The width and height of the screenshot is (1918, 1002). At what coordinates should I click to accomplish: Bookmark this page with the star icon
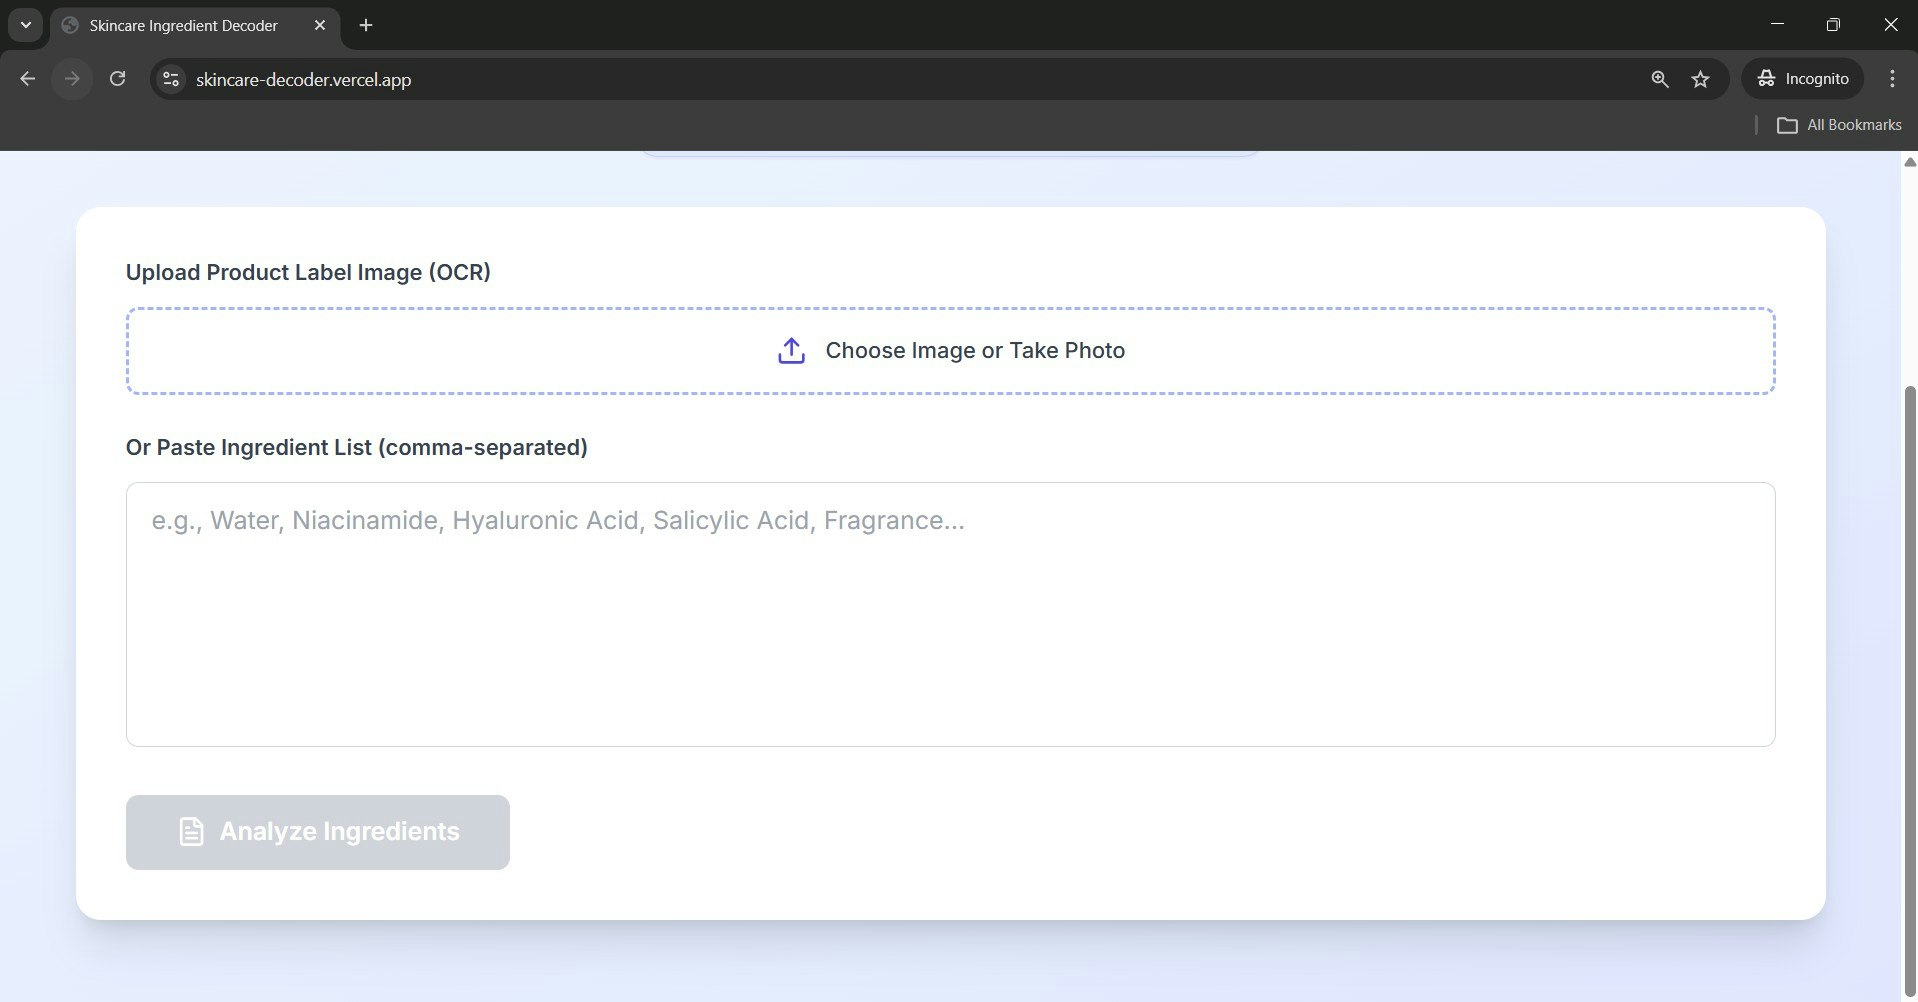coord(1700,79)
